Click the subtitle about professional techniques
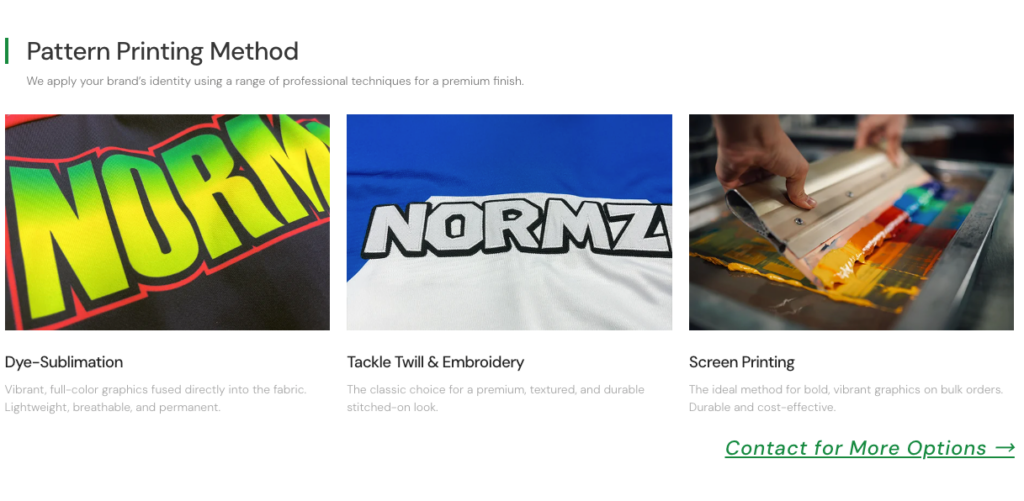Screen dimensions: 1024x501 (275, 82)
